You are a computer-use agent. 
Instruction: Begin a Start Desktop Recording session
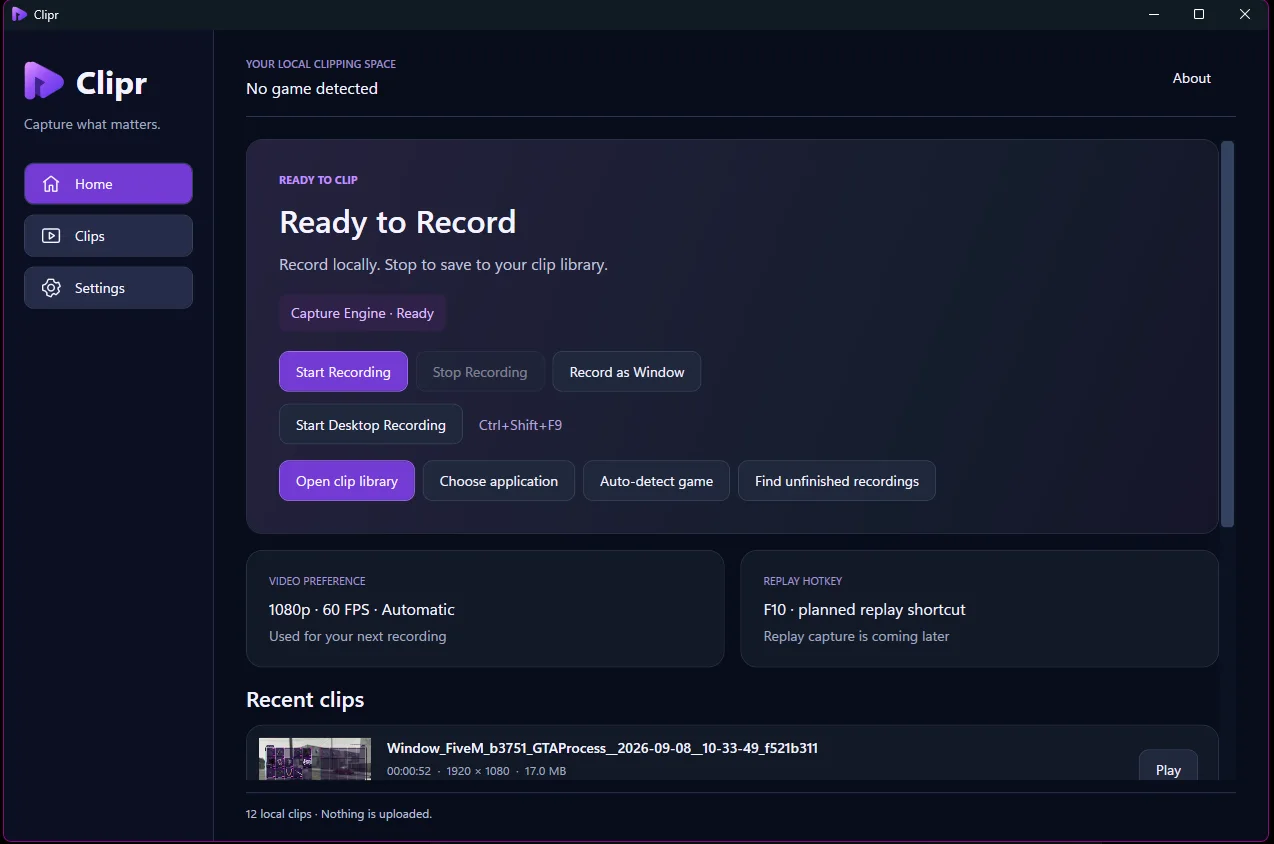(x=371, y=425)
